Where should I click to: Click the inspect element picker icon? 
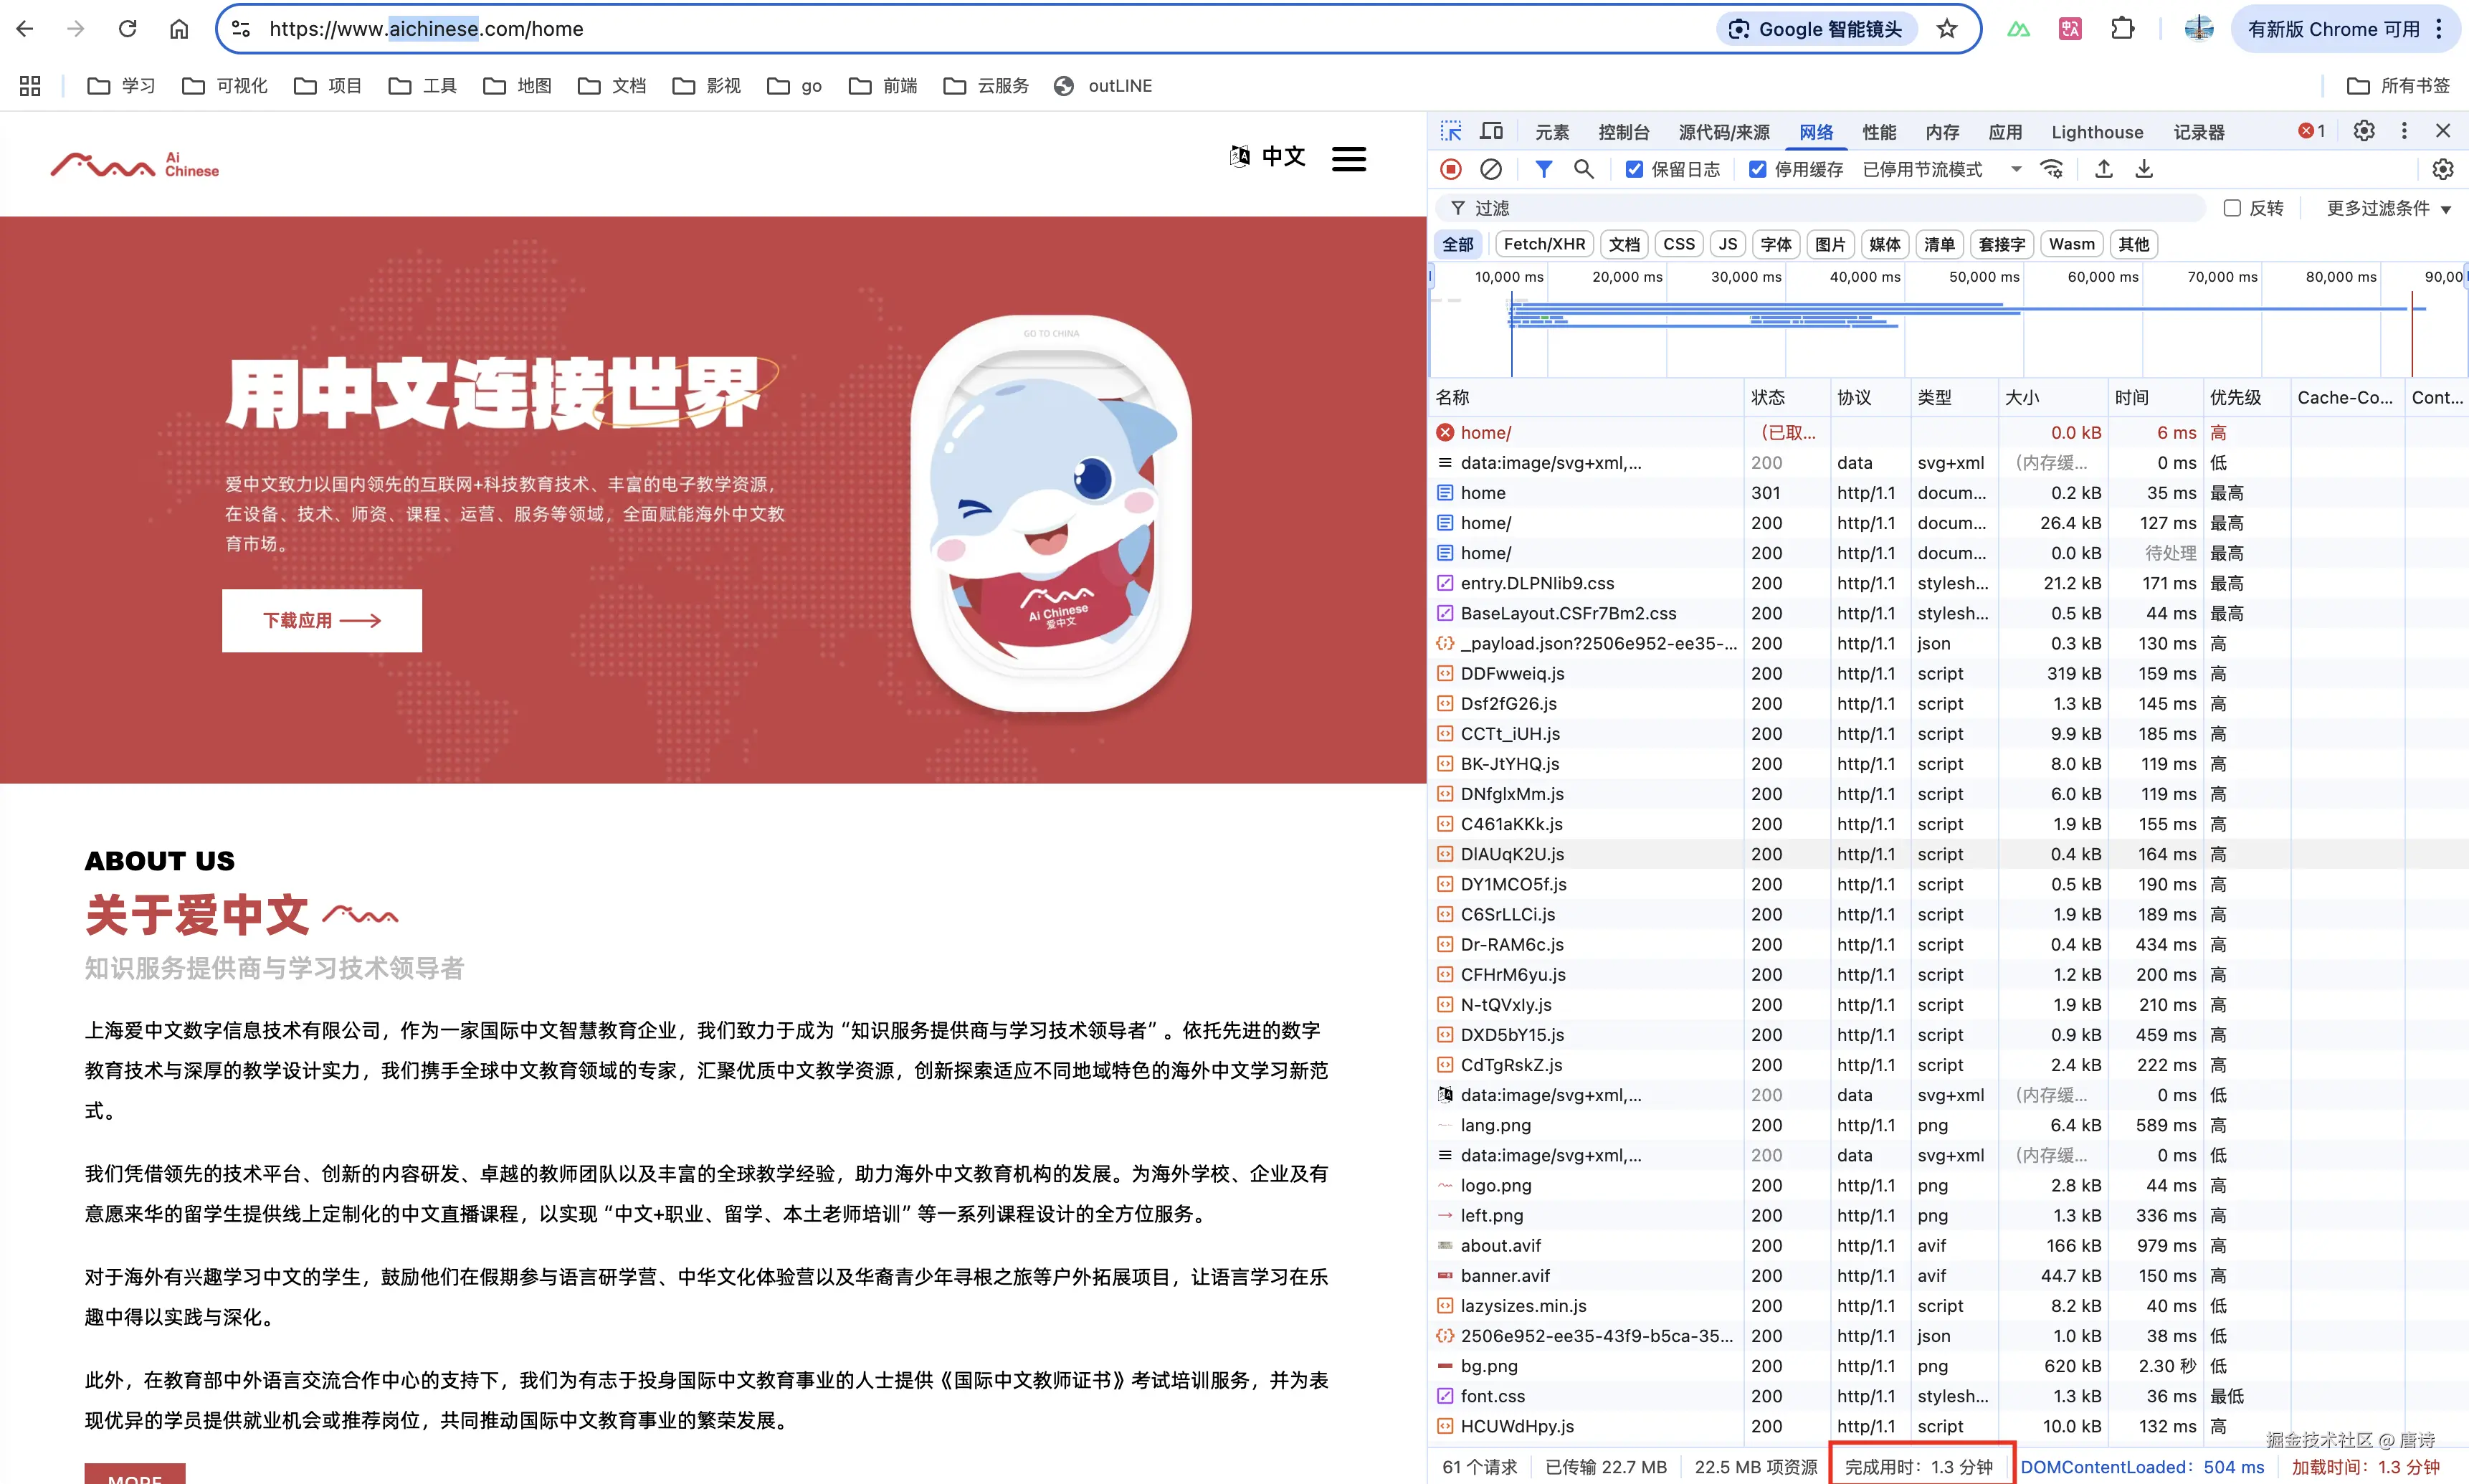pos(1450,131)
